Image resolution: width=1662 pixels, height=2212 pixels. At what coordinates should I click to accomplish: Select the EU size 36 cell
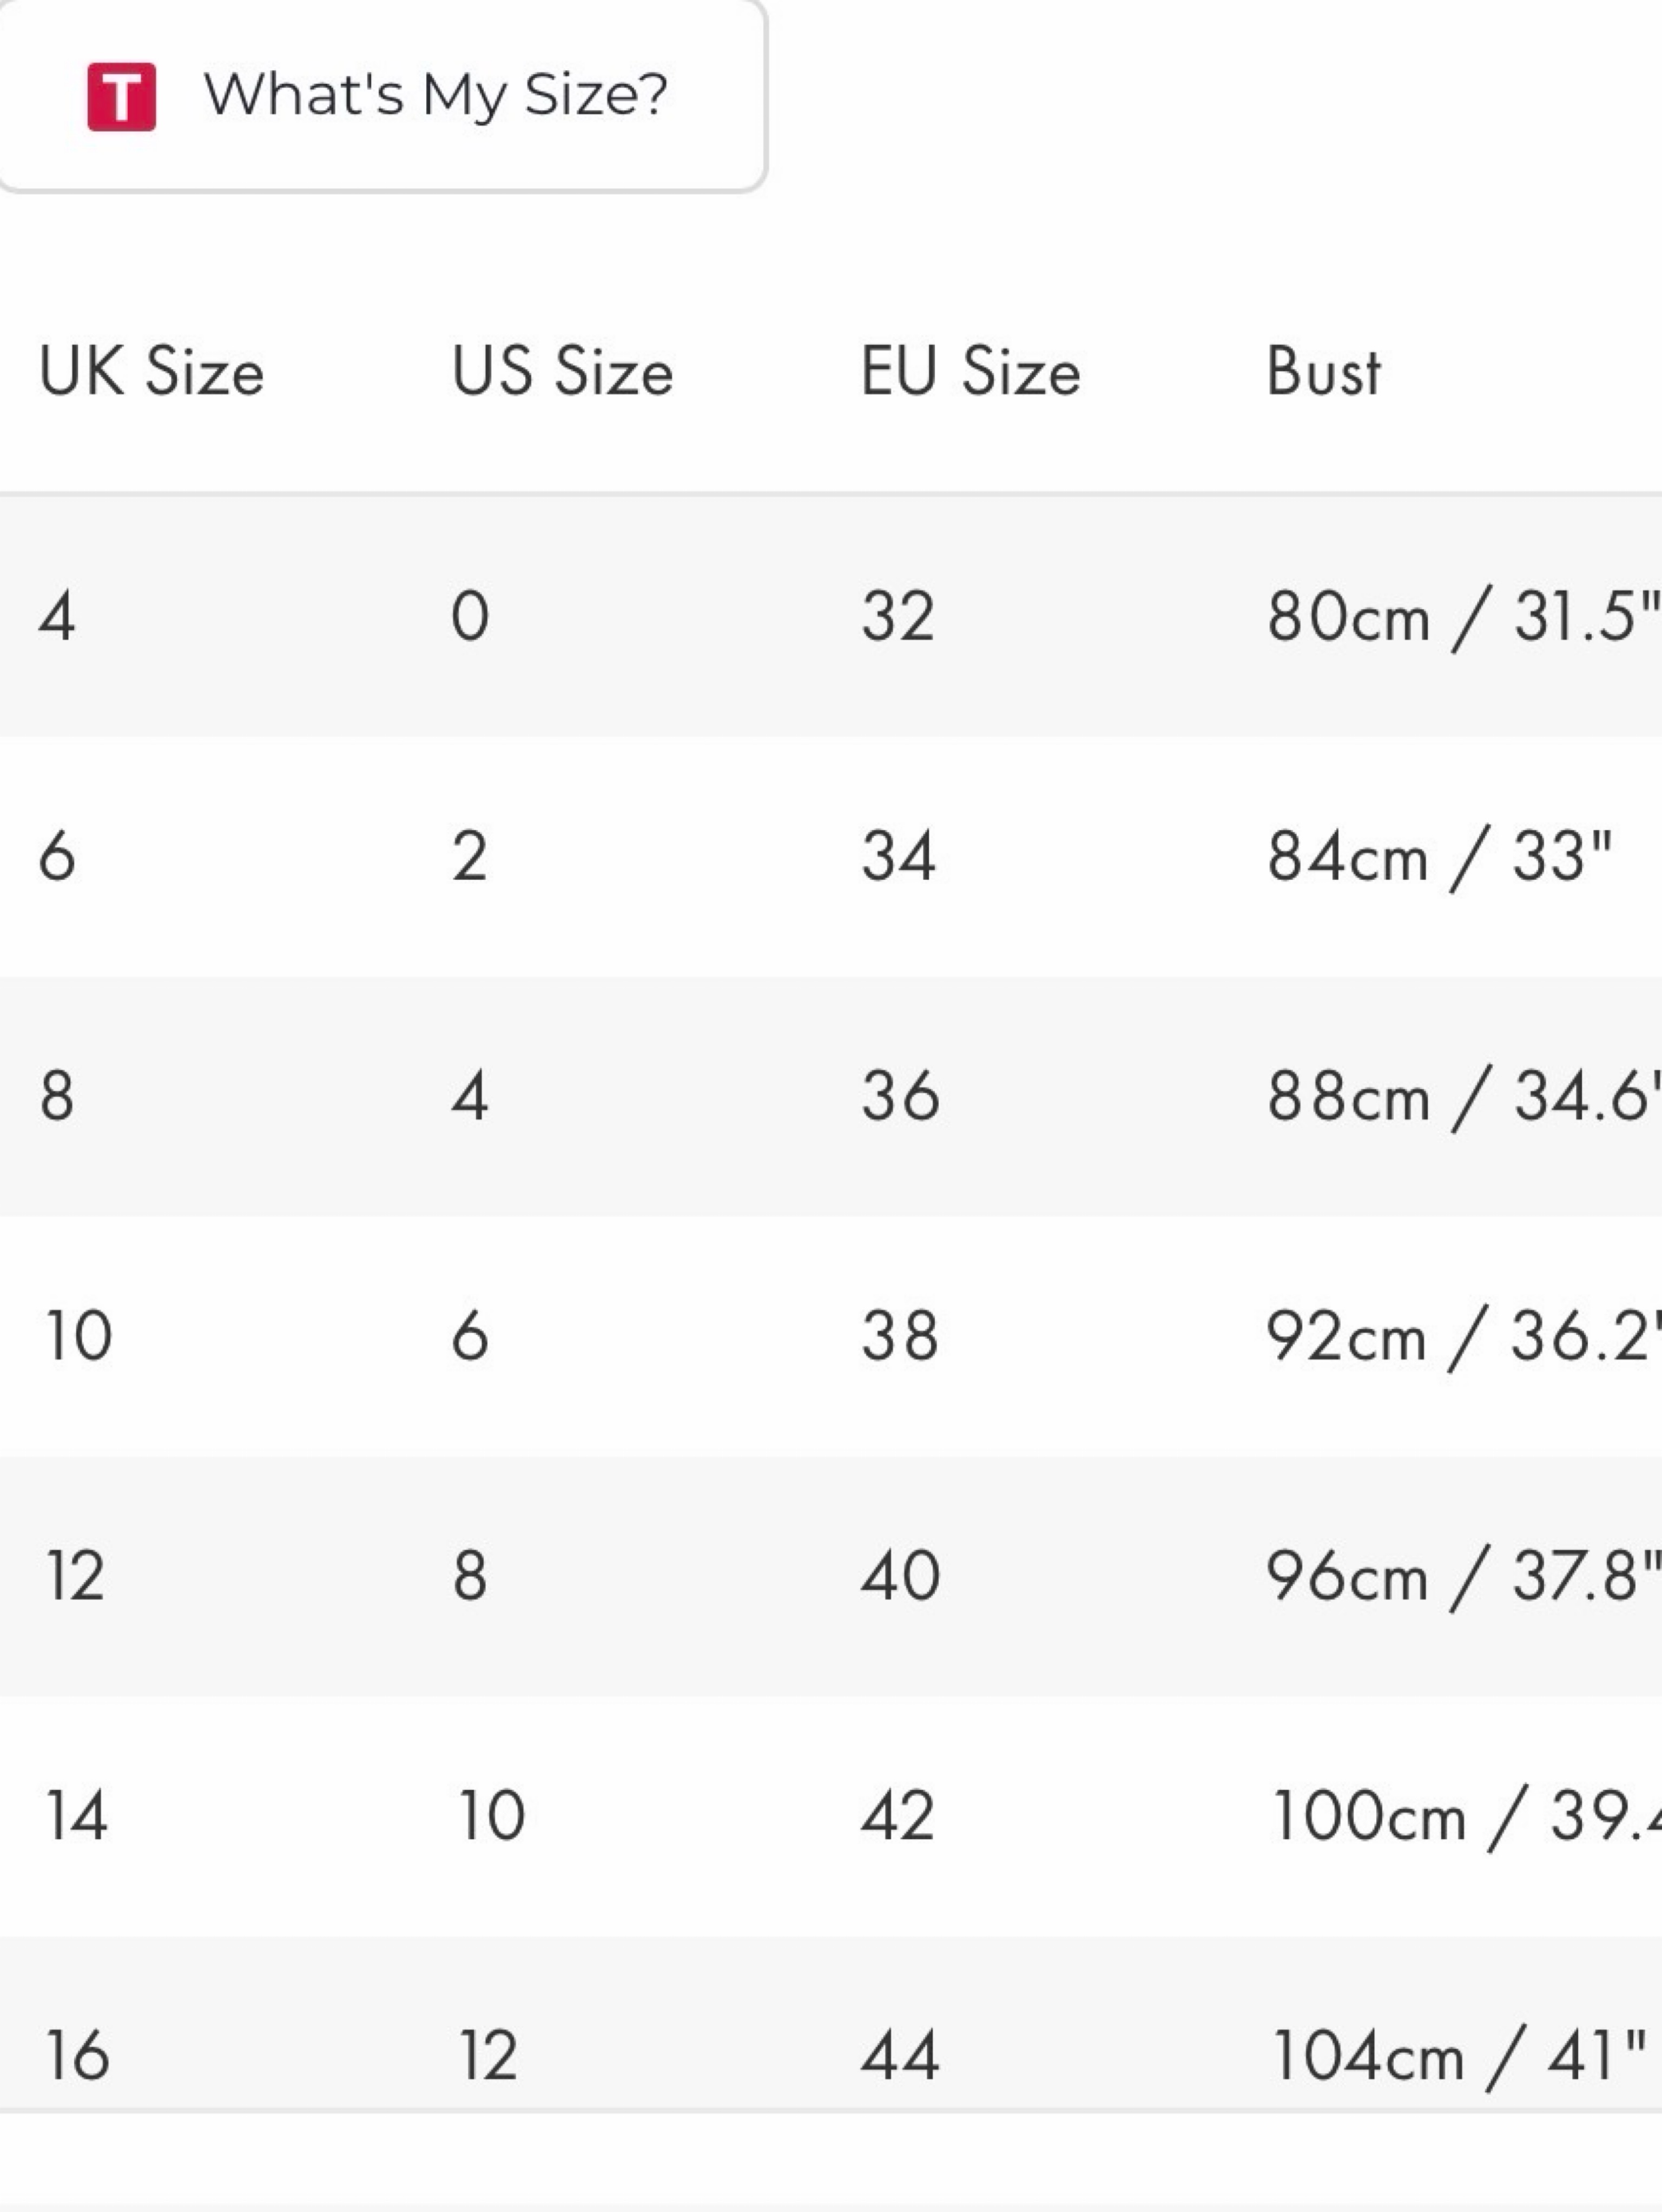(x=900, y=1096)
